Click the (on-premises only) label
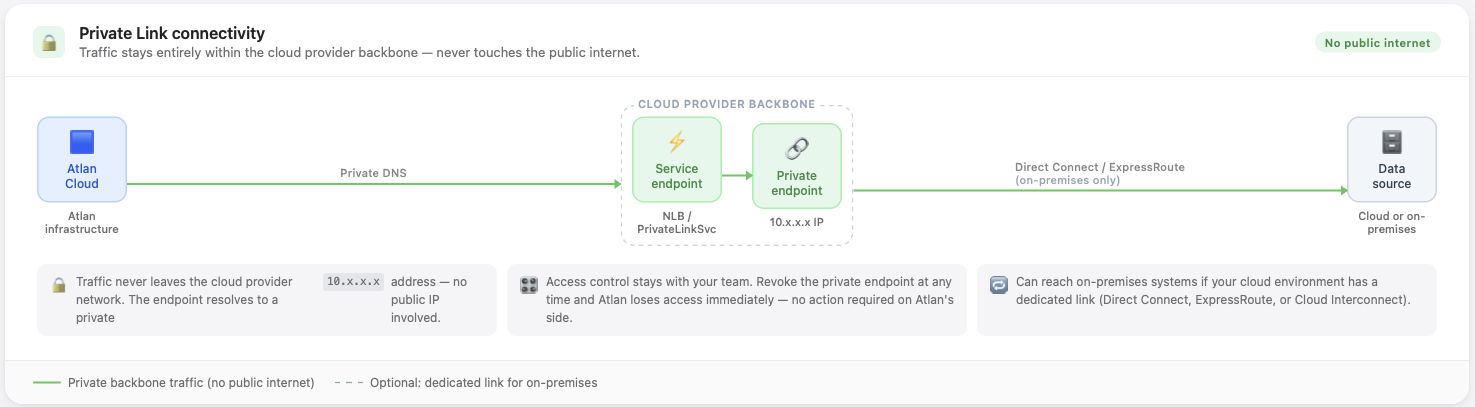1475x407 pixels. [x=1067, y=181]
